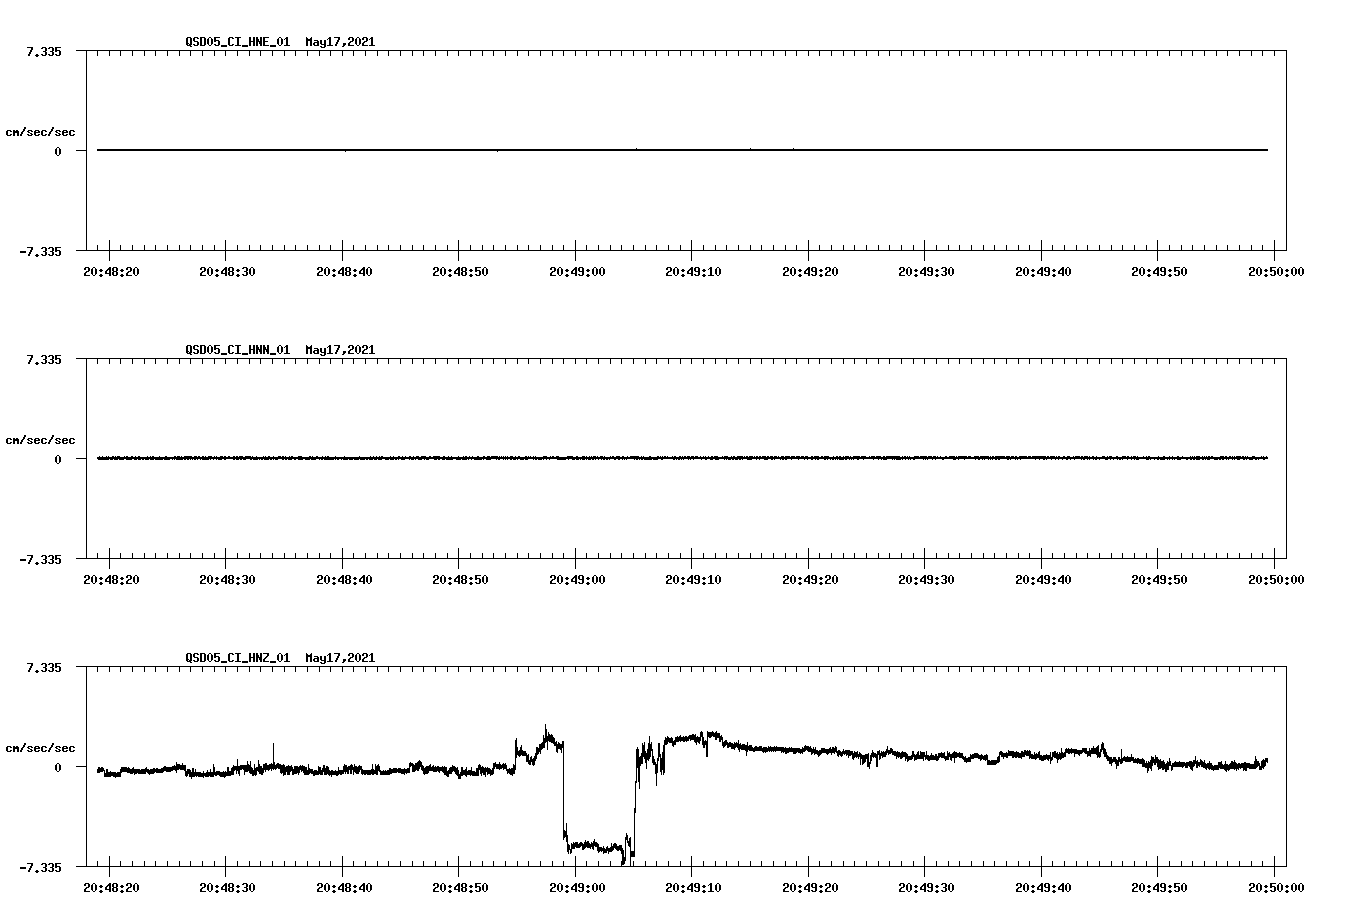Click the -7.335 bottom label of HNN plot
This screenshot has height=924, width=1358.
tap(41, 560)
